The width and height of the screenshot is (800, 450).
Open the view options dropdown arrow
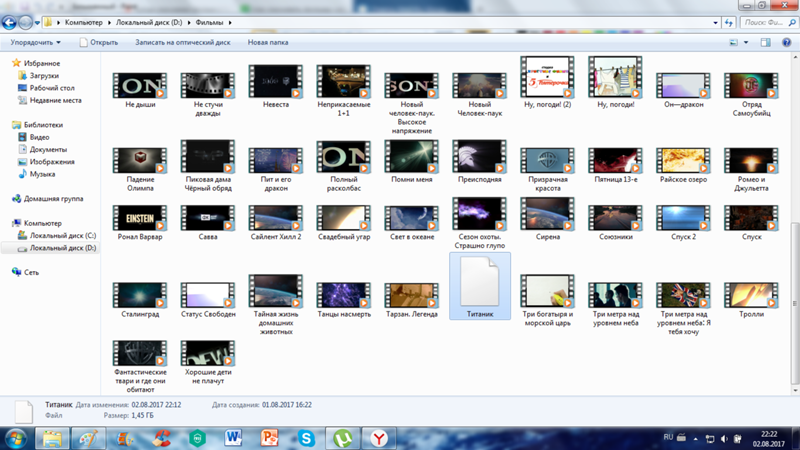click(746, 42)
